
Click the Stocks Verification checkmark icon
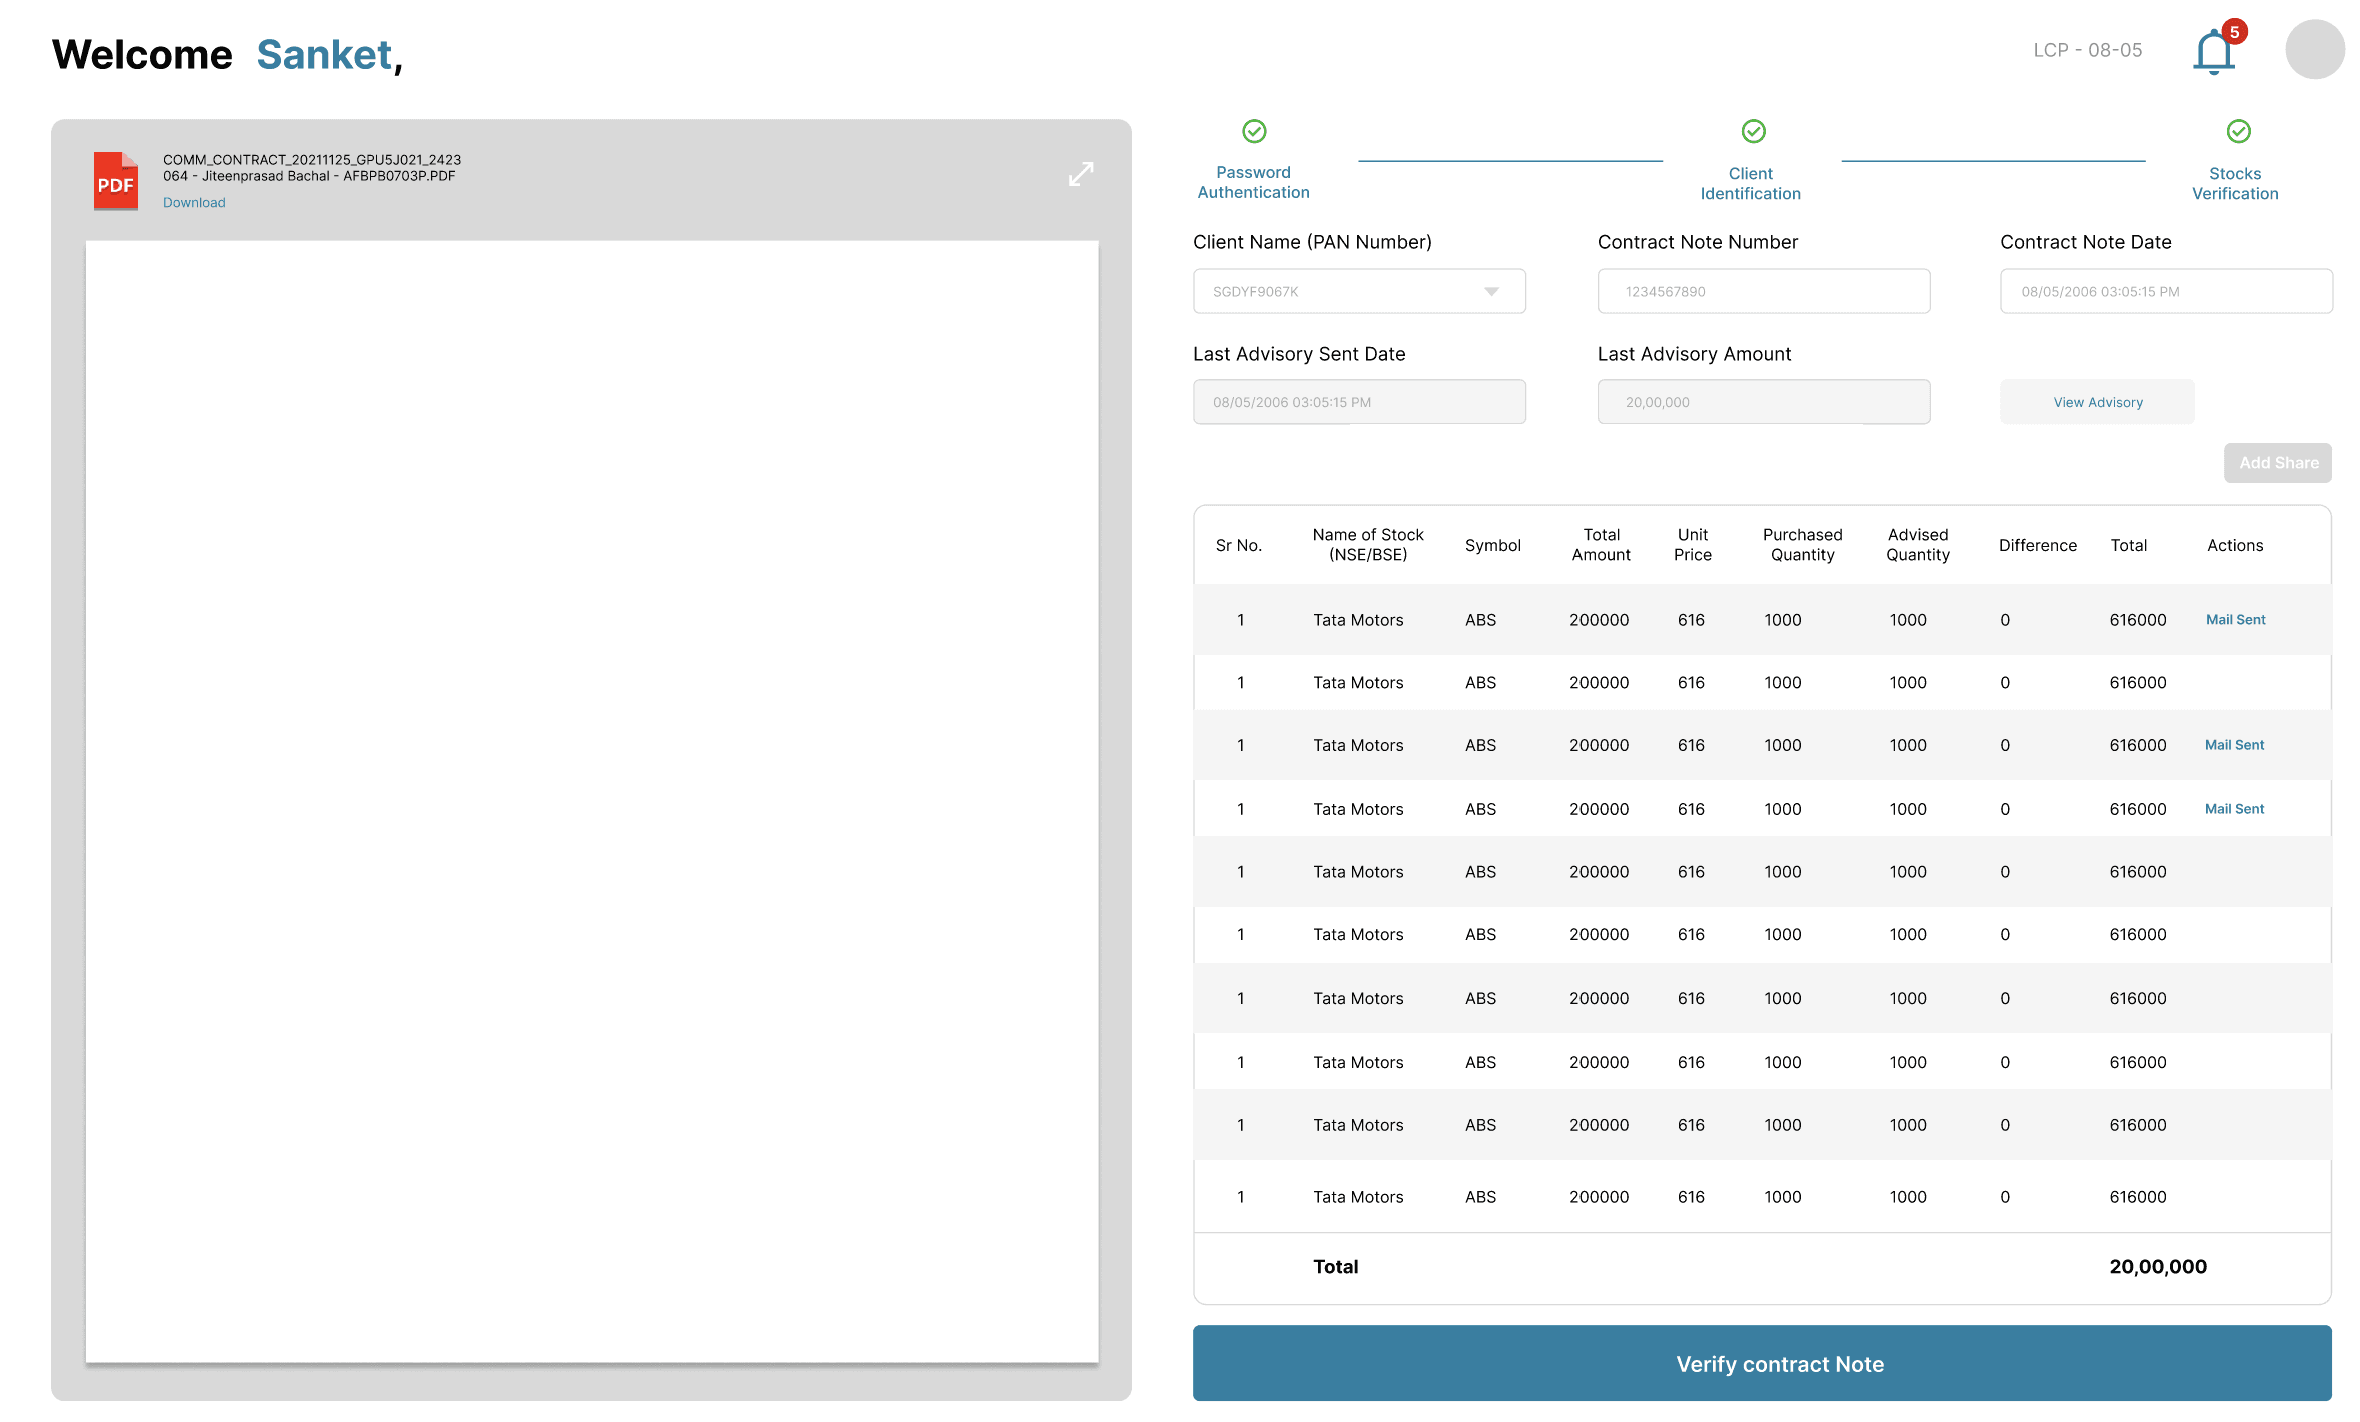2238,131
